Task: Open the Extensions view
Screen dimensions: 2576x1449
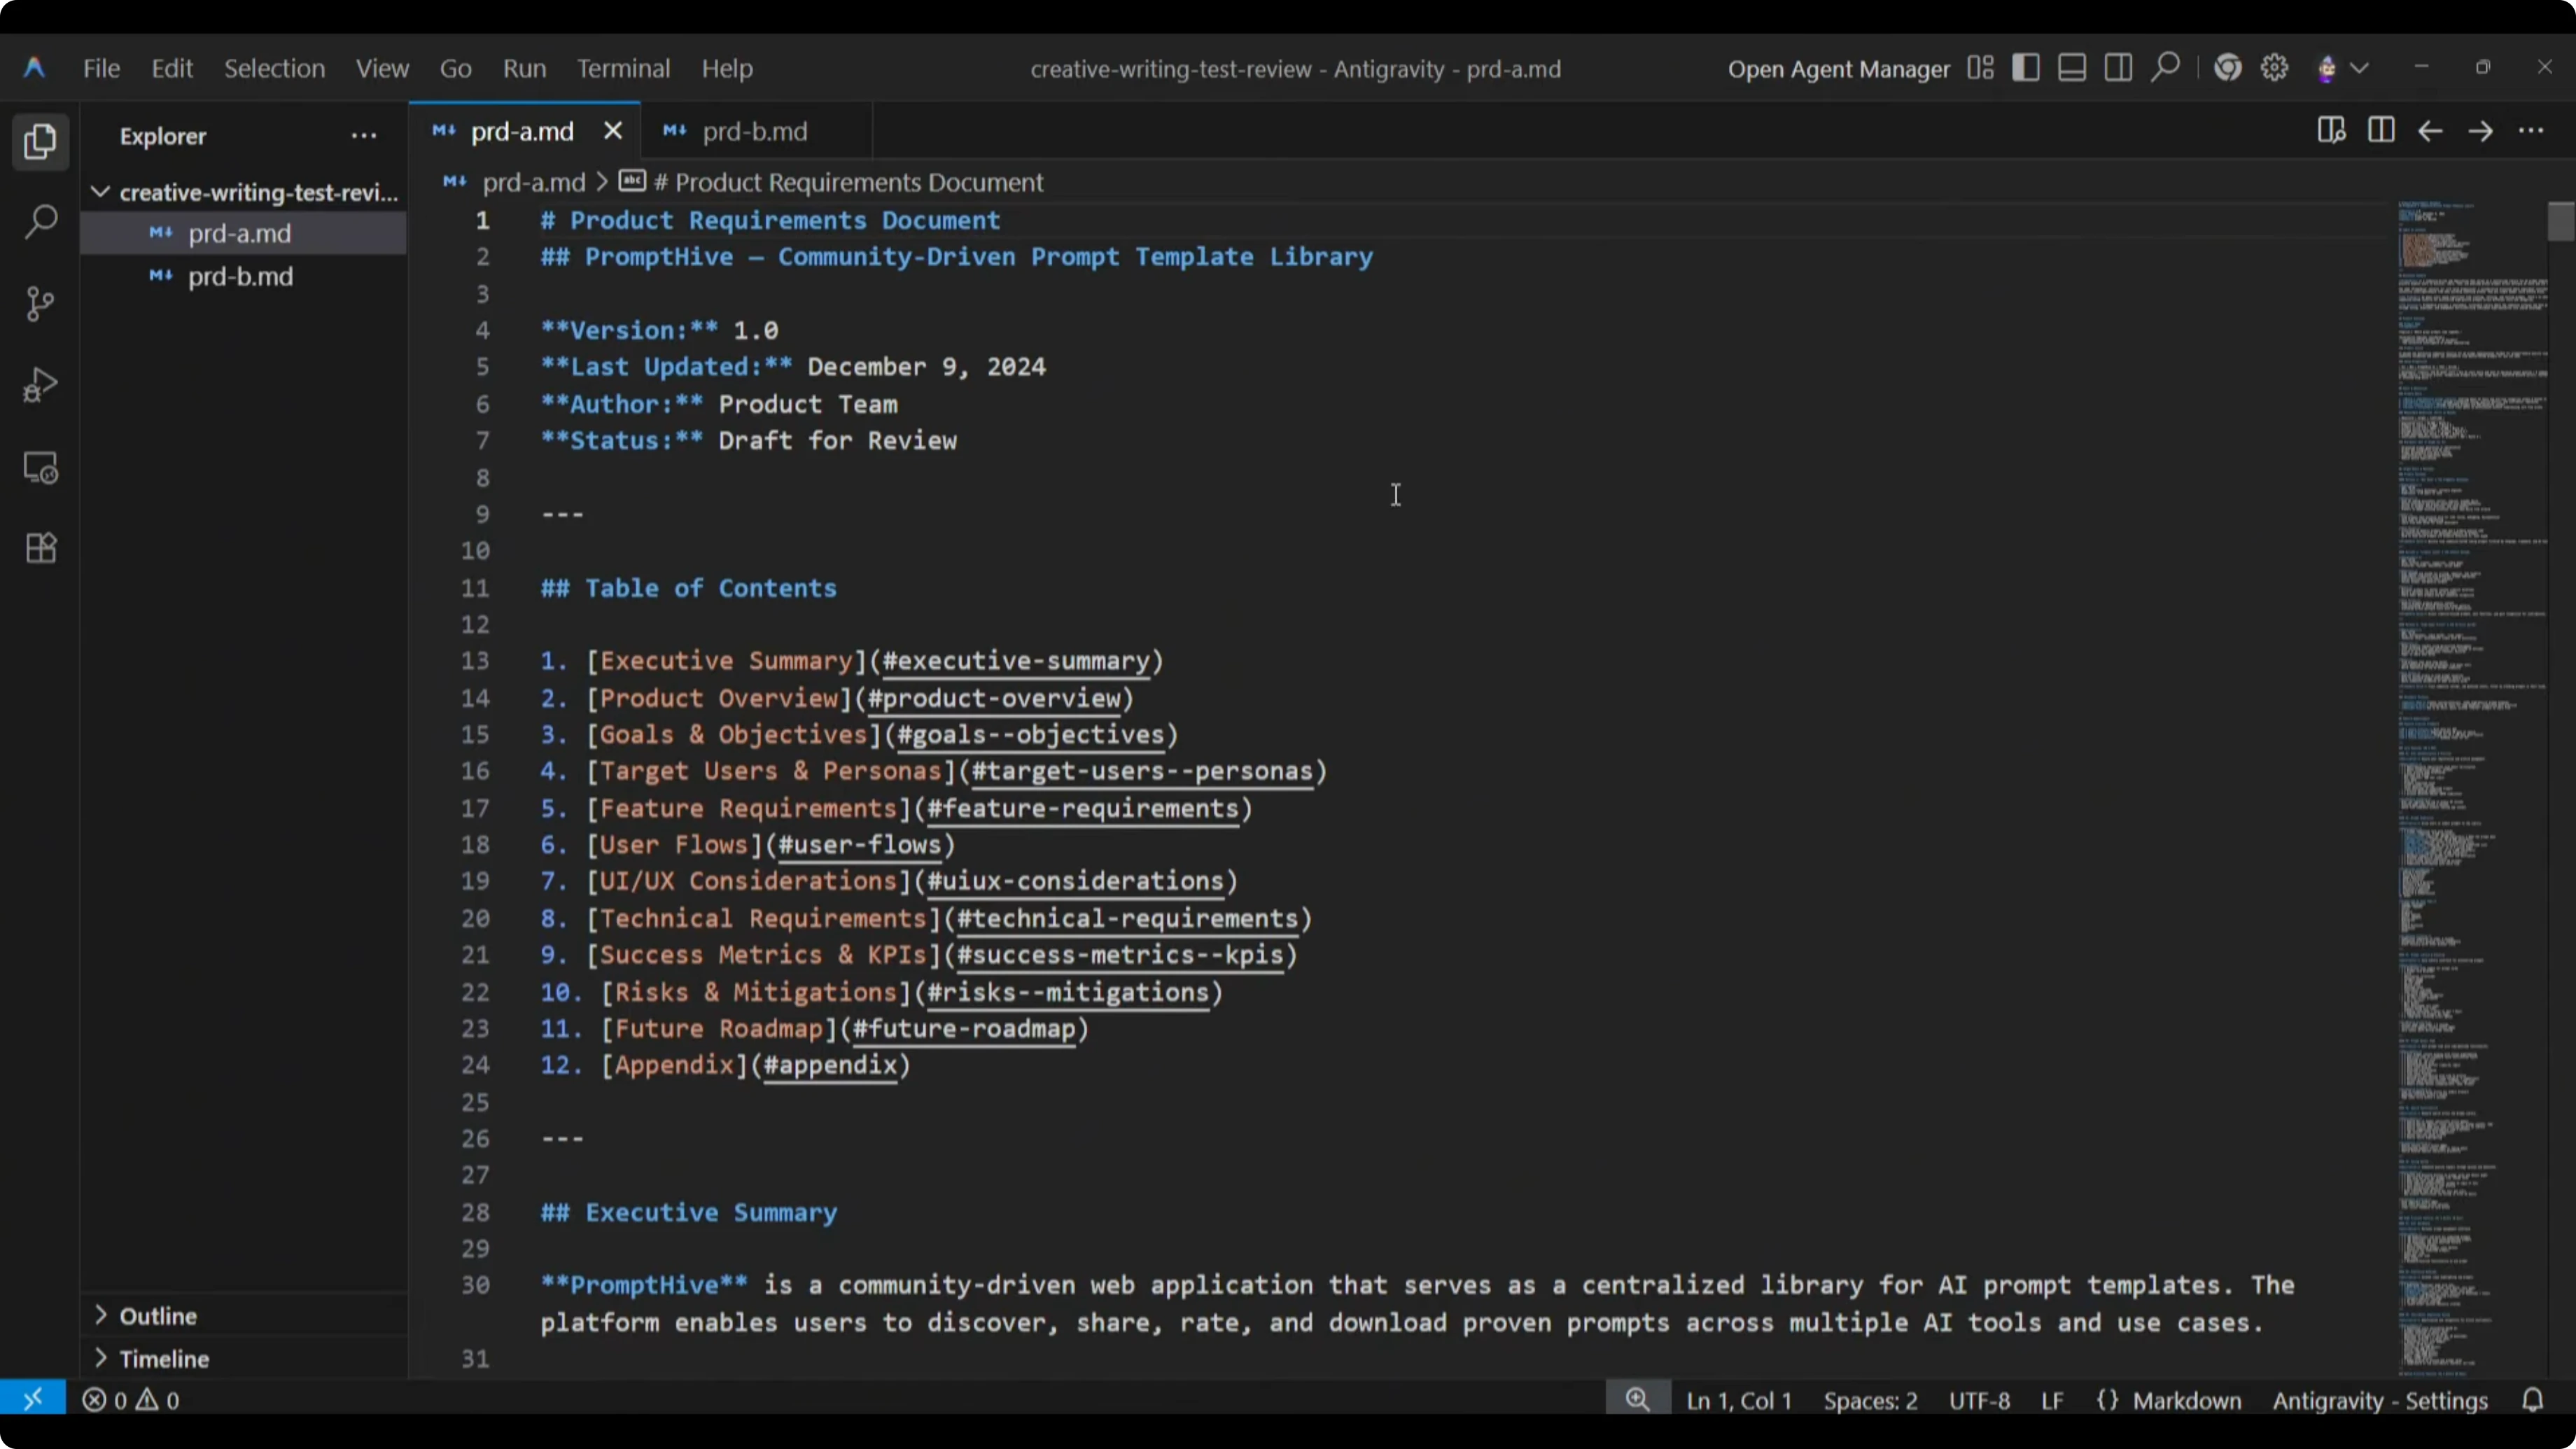Action: (40, 548)
